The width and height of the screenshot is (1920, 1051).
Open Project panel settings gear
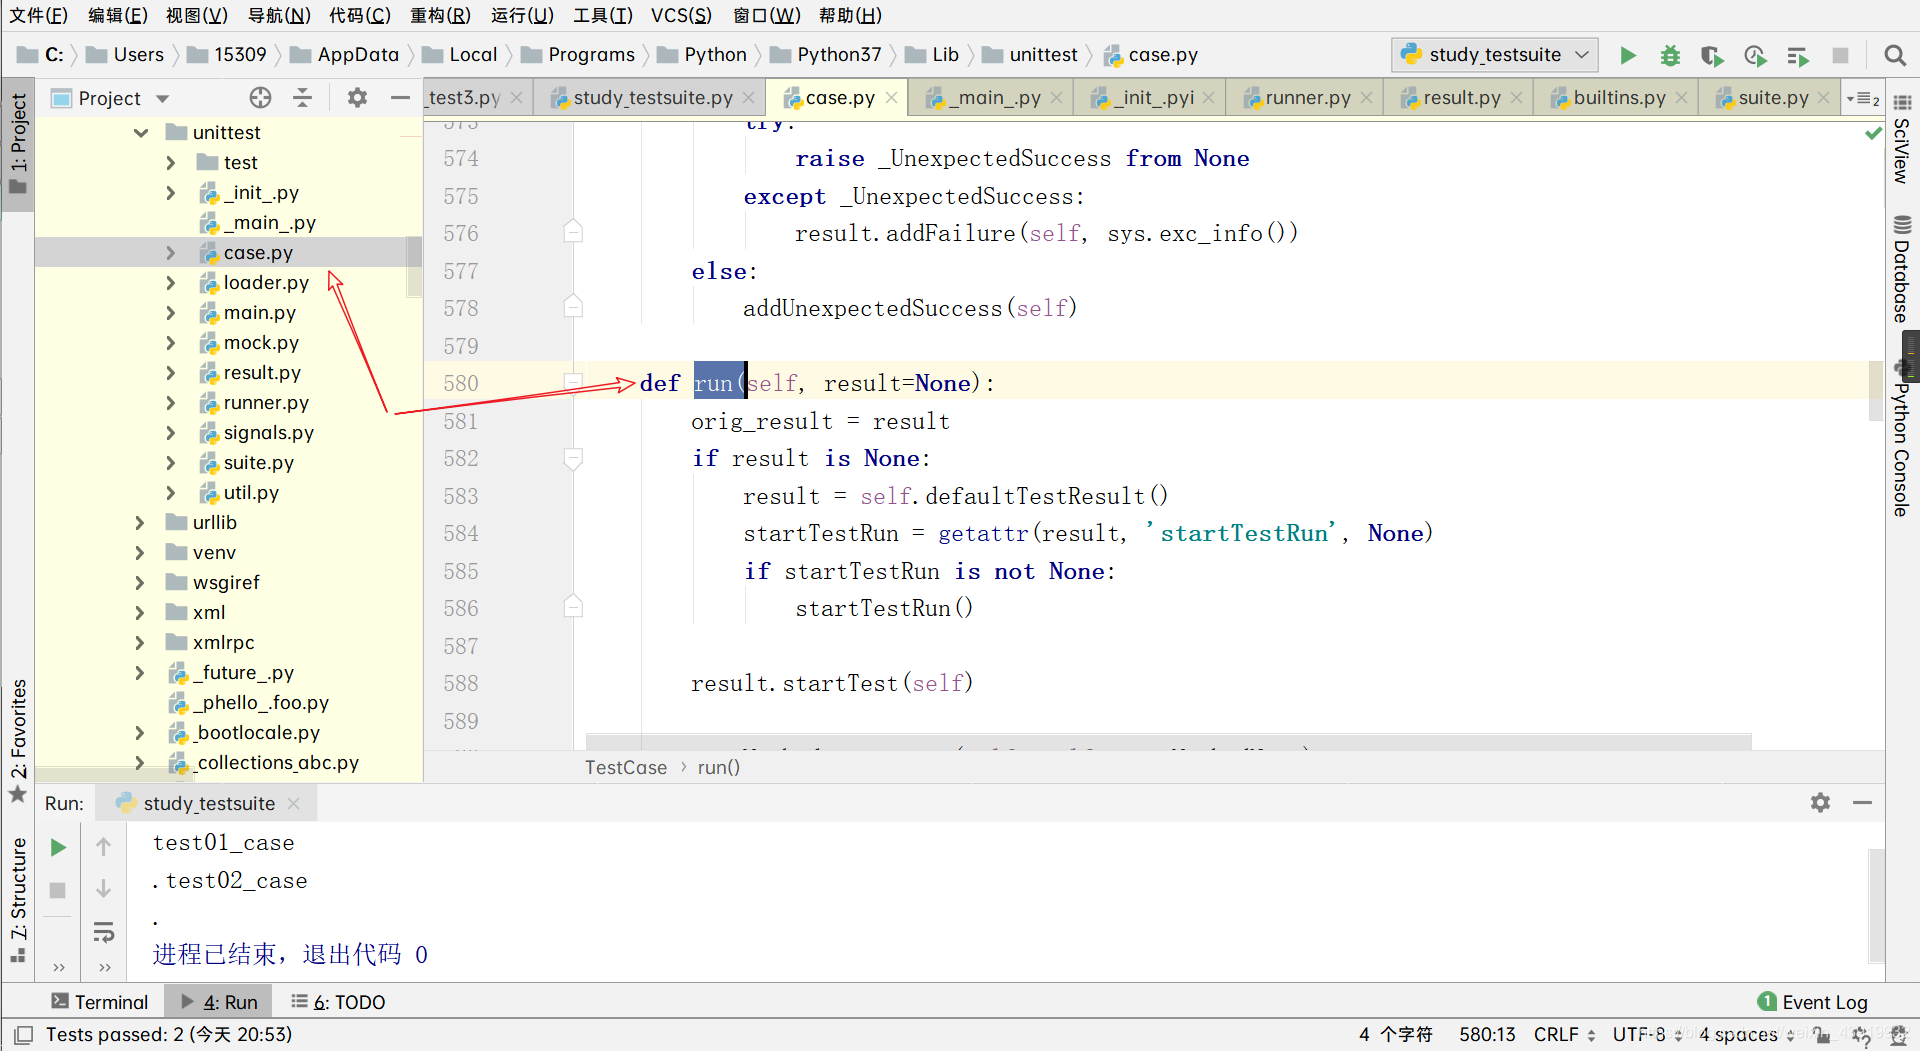(x=357, y=97)
